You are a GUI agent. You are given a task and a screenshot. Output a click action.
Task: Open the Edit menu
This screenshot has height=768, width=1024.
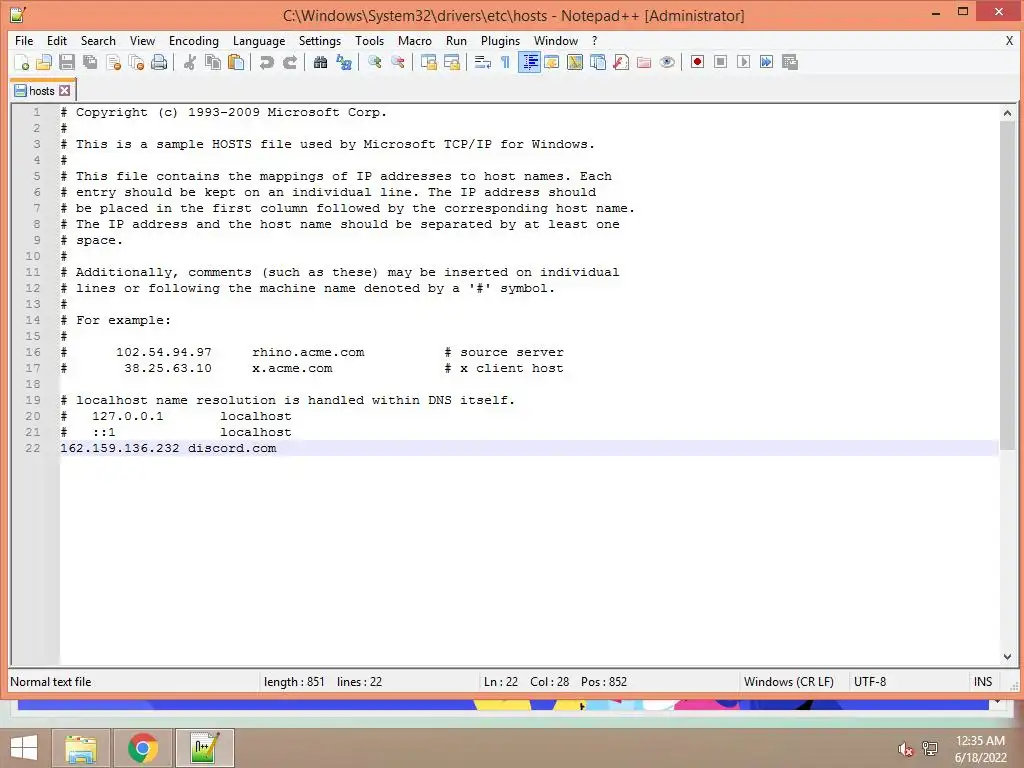[57, 40]
